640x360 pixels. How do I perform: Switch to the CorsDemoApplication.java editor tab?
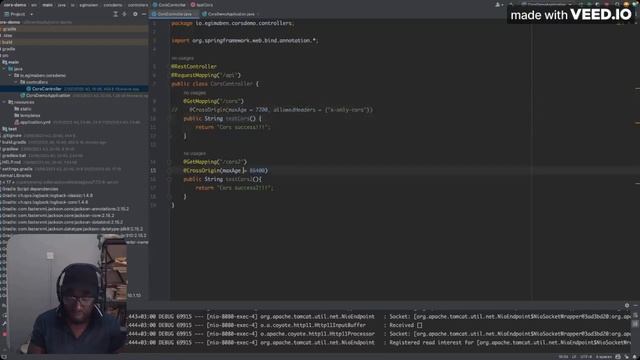click(229, 14)
